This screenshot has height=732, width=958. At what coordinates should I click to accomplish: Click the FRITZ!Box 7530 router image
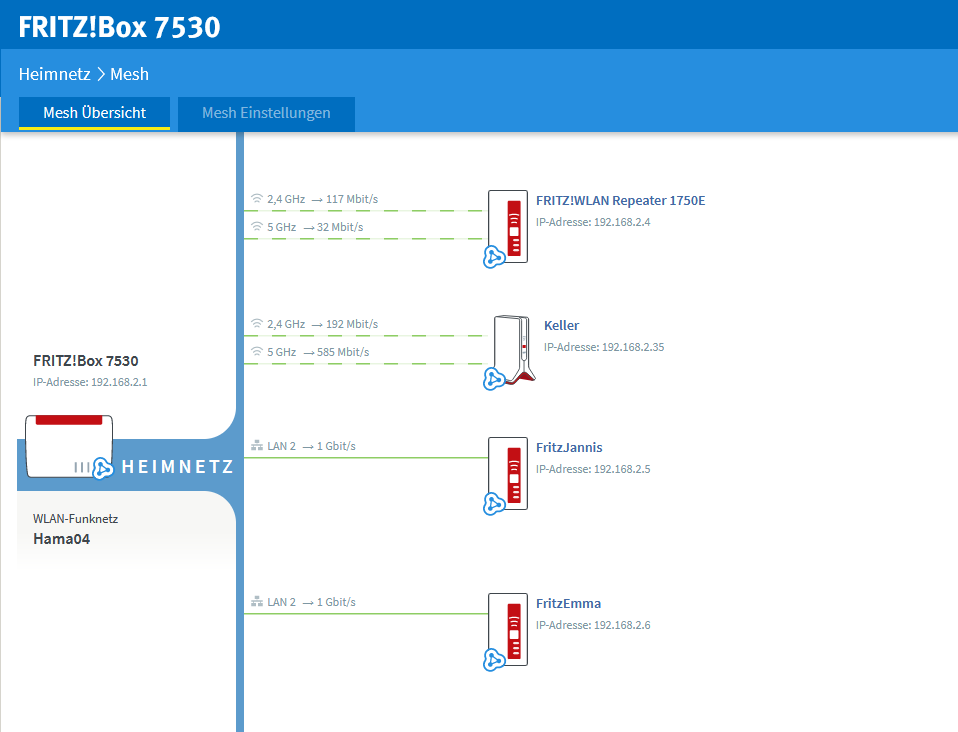69,446
